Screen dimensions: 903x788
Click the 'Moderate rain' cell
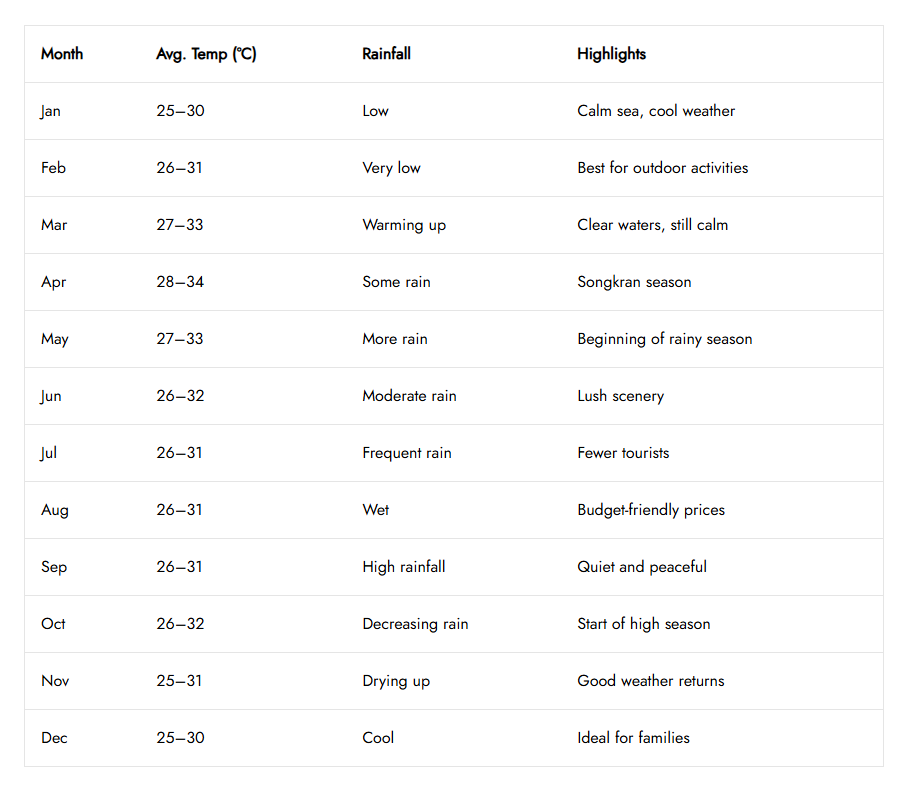(409, 396)
